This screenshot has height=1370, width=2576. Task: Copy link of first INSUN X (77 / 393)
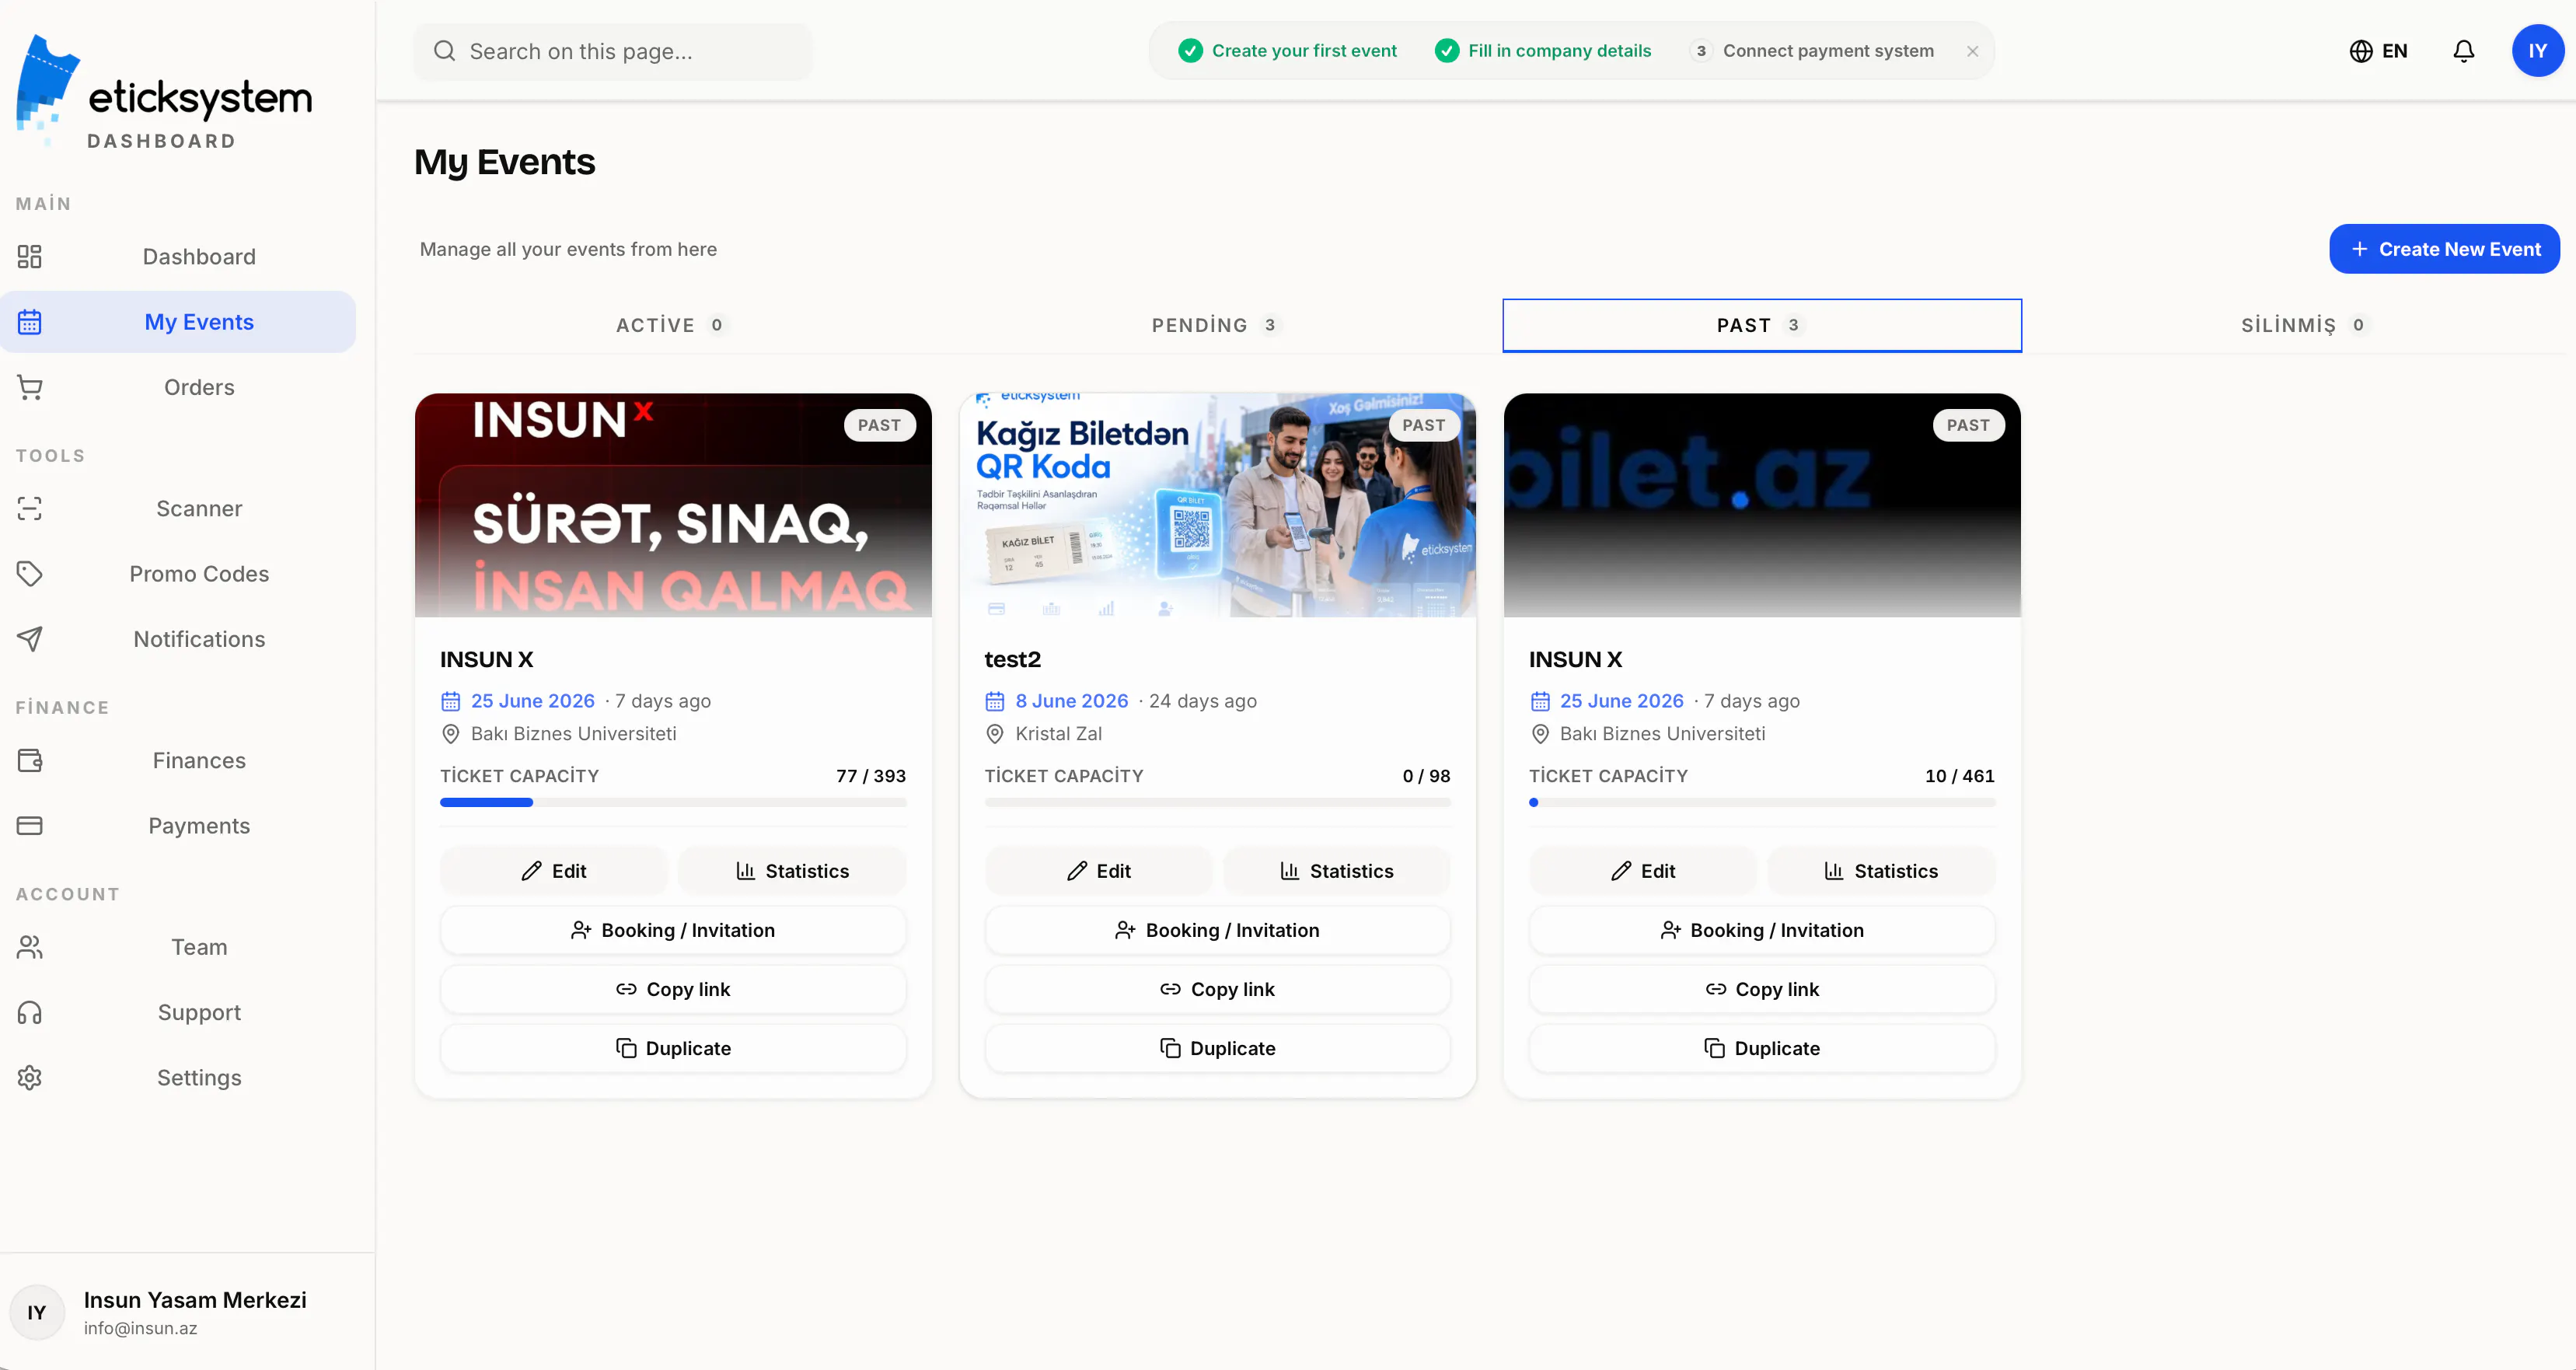tap(673, 989)
